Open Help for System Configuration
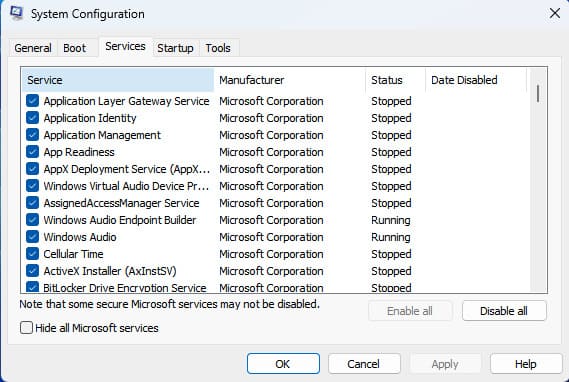Screen dimensions: 569x382 coord(526,363)
